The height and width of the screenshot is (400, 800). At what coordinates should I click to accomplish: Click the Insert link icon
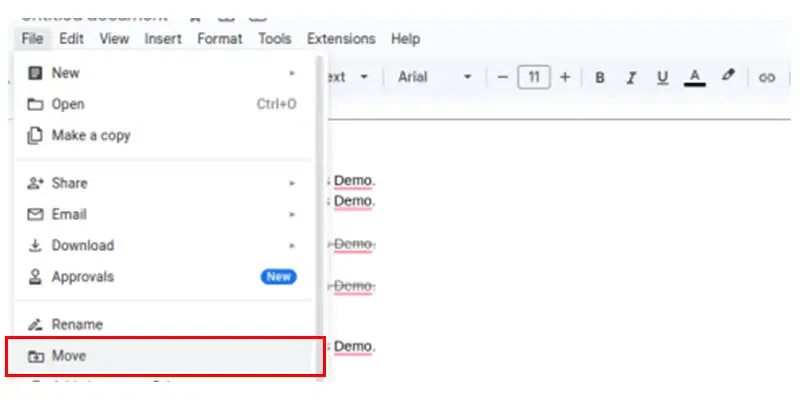(767, 78)
